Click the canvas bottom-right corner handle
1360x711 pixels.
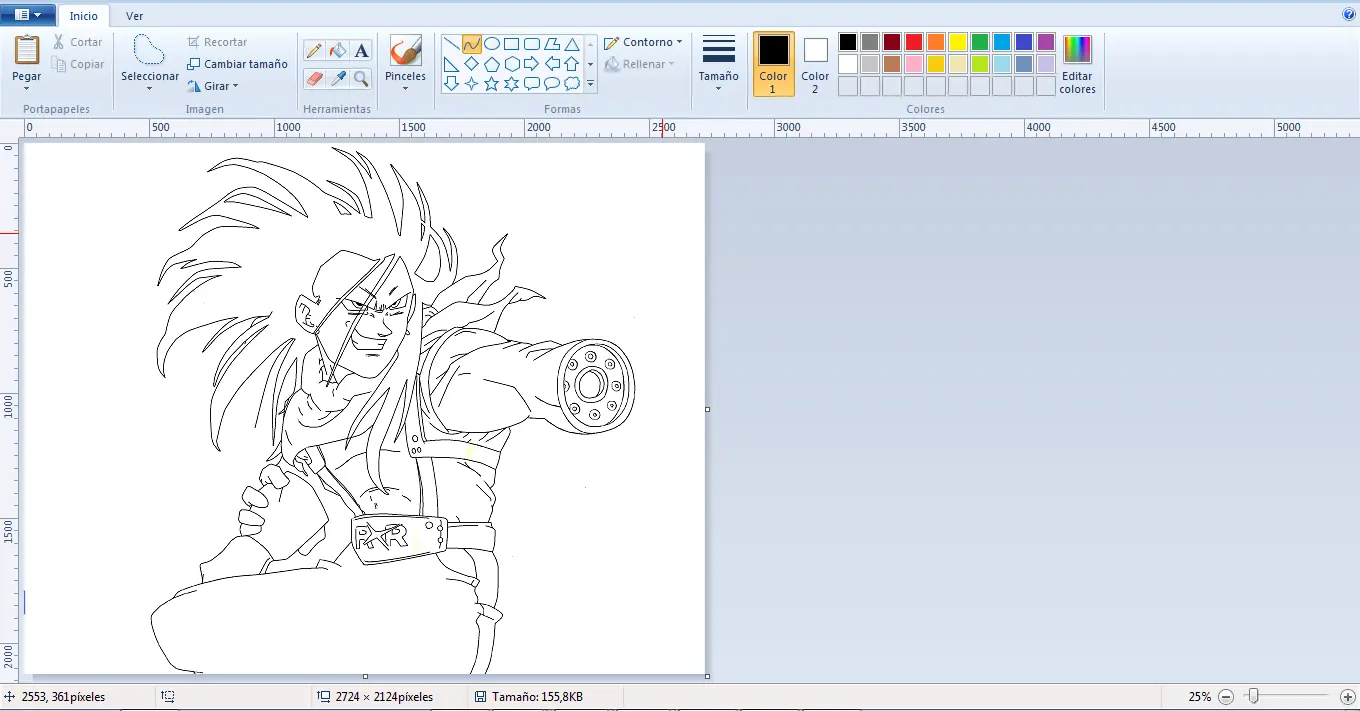click(x=708, y=677)
